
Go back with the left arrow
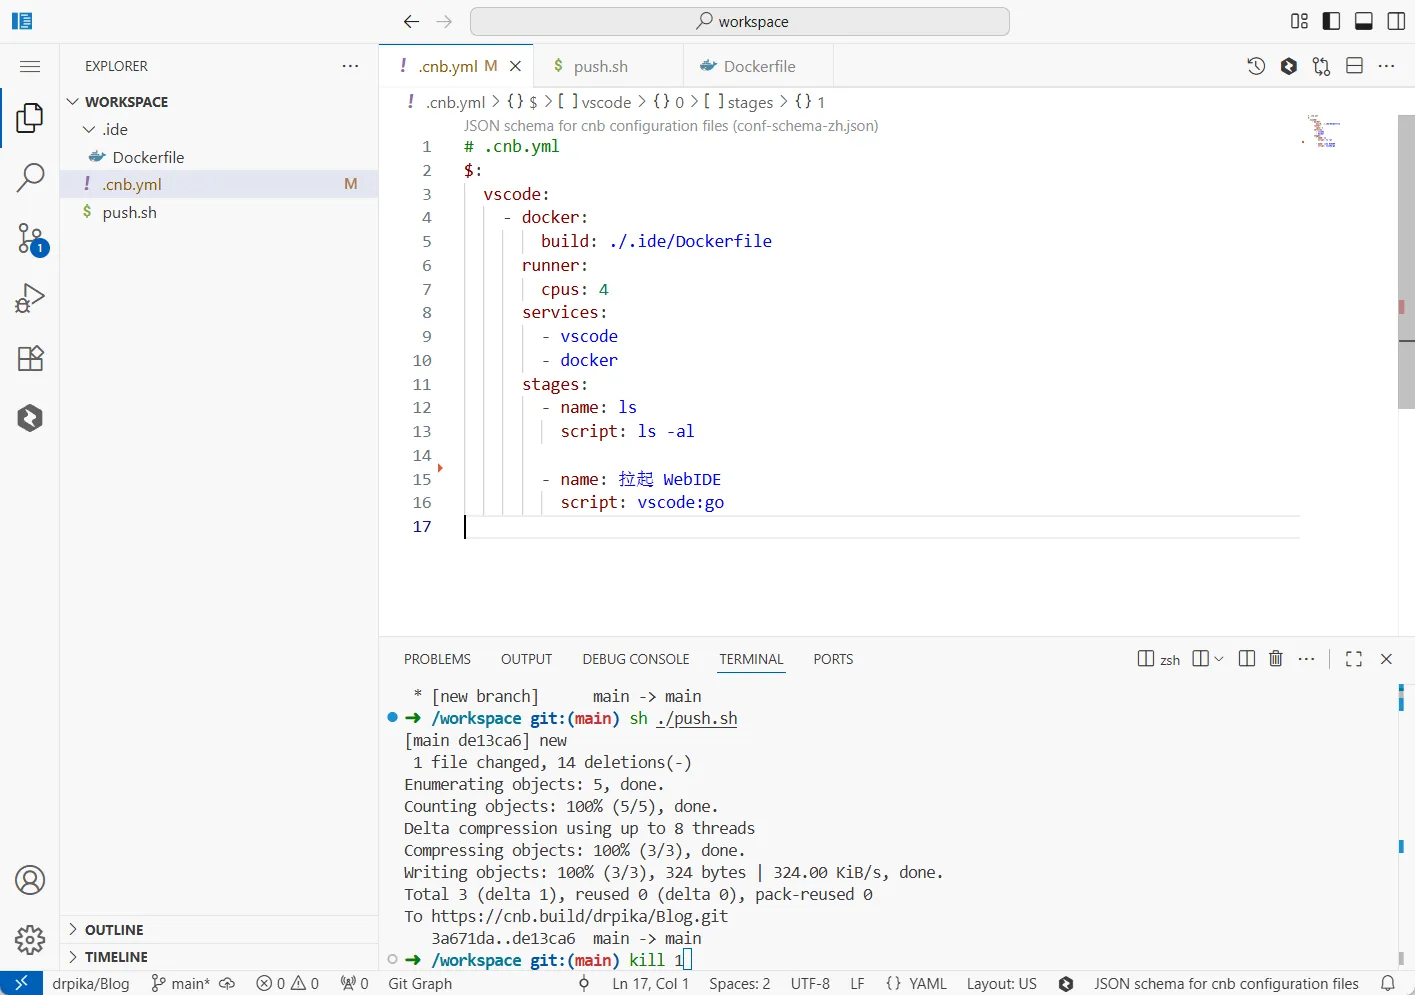point(411,21)
